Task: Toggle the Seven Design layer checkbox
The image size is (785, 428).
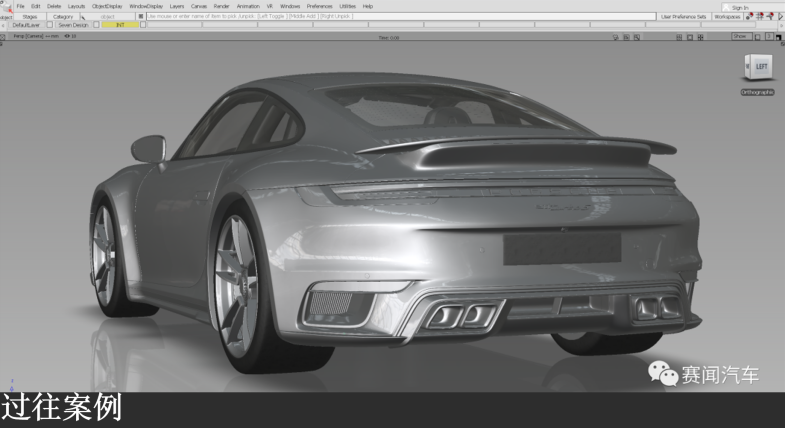Action: tap(96, 25)
